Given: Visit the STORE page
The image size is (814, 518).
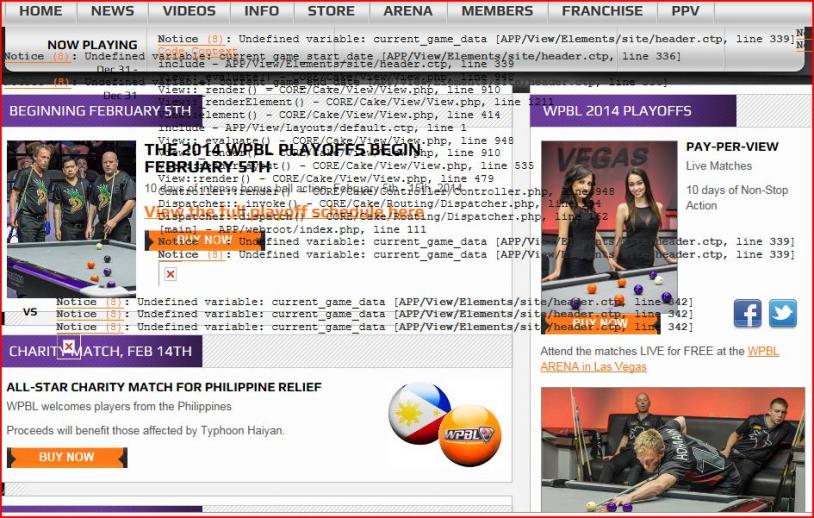Looking at the screenshot, I should 331,11.
